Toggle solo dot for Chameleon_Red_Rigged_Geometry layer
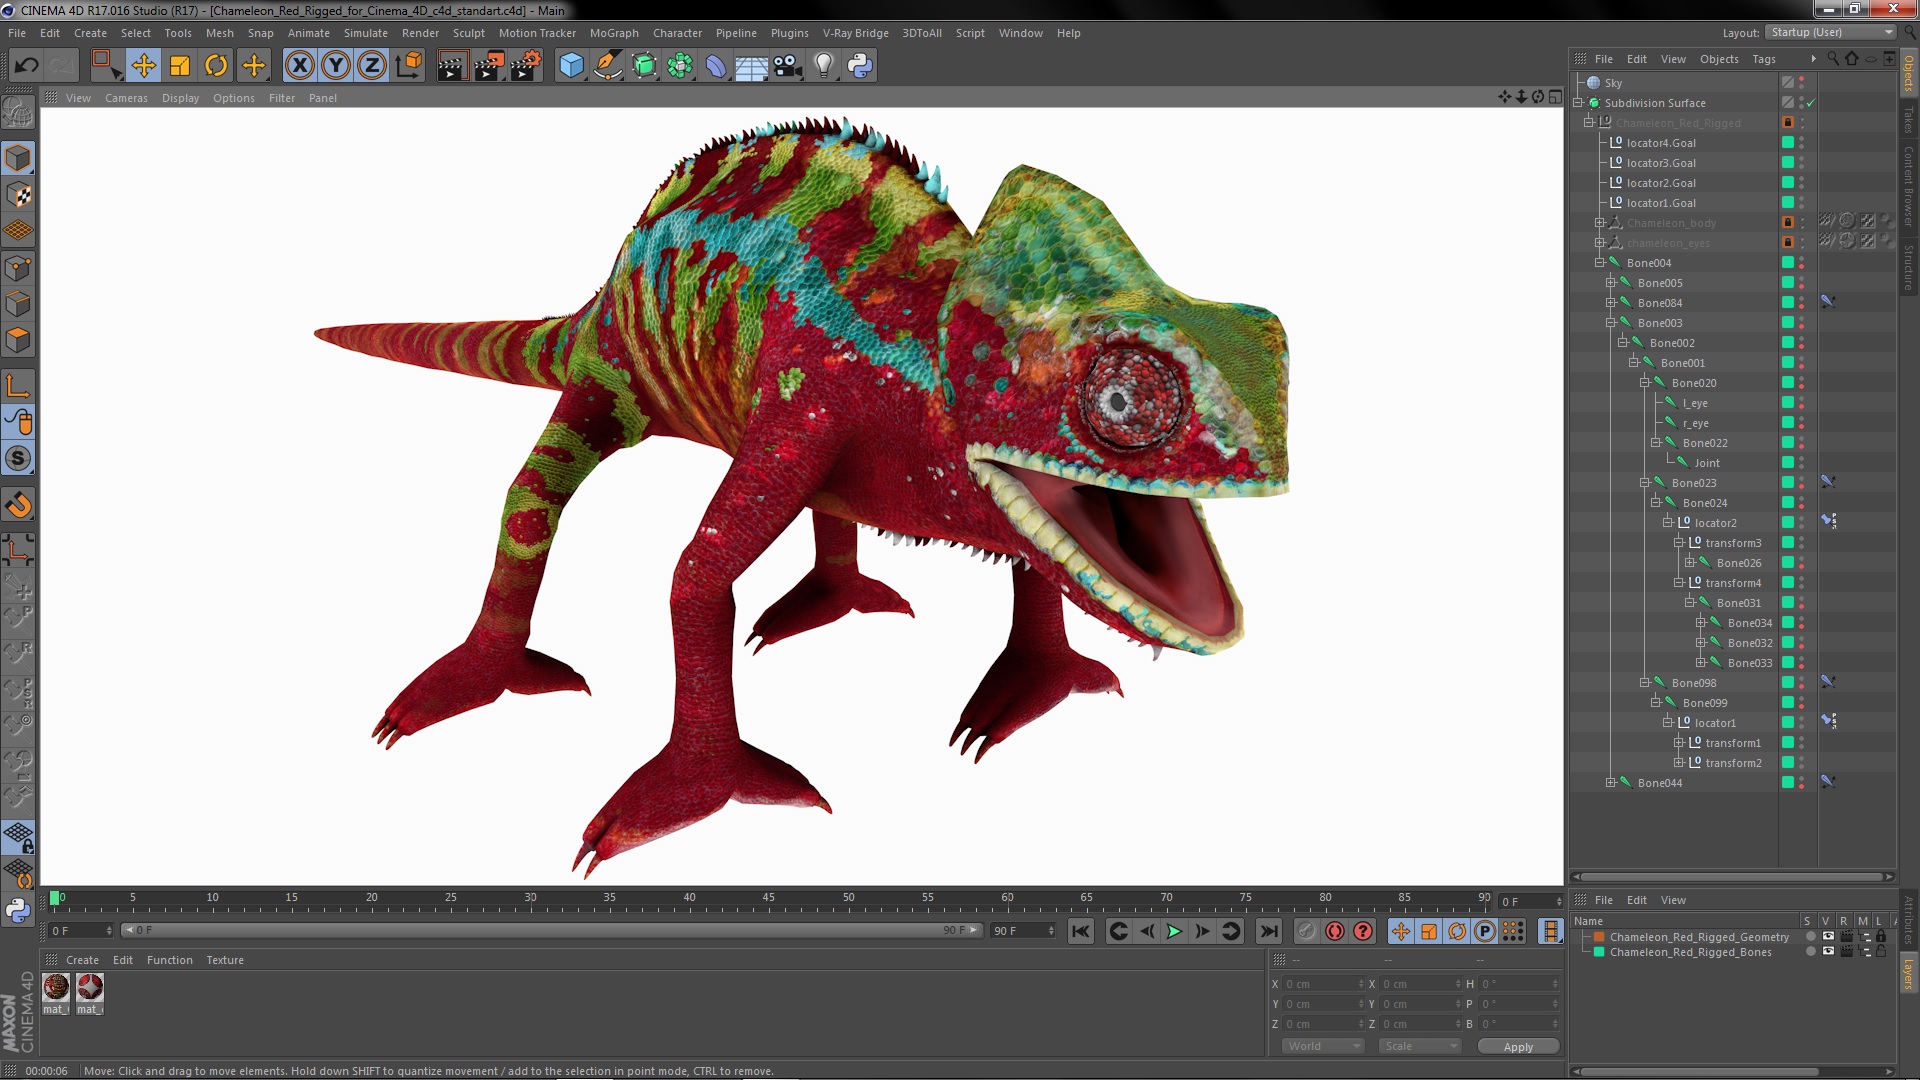This screenshot has width=1920, height=1080. [1810, 937]
